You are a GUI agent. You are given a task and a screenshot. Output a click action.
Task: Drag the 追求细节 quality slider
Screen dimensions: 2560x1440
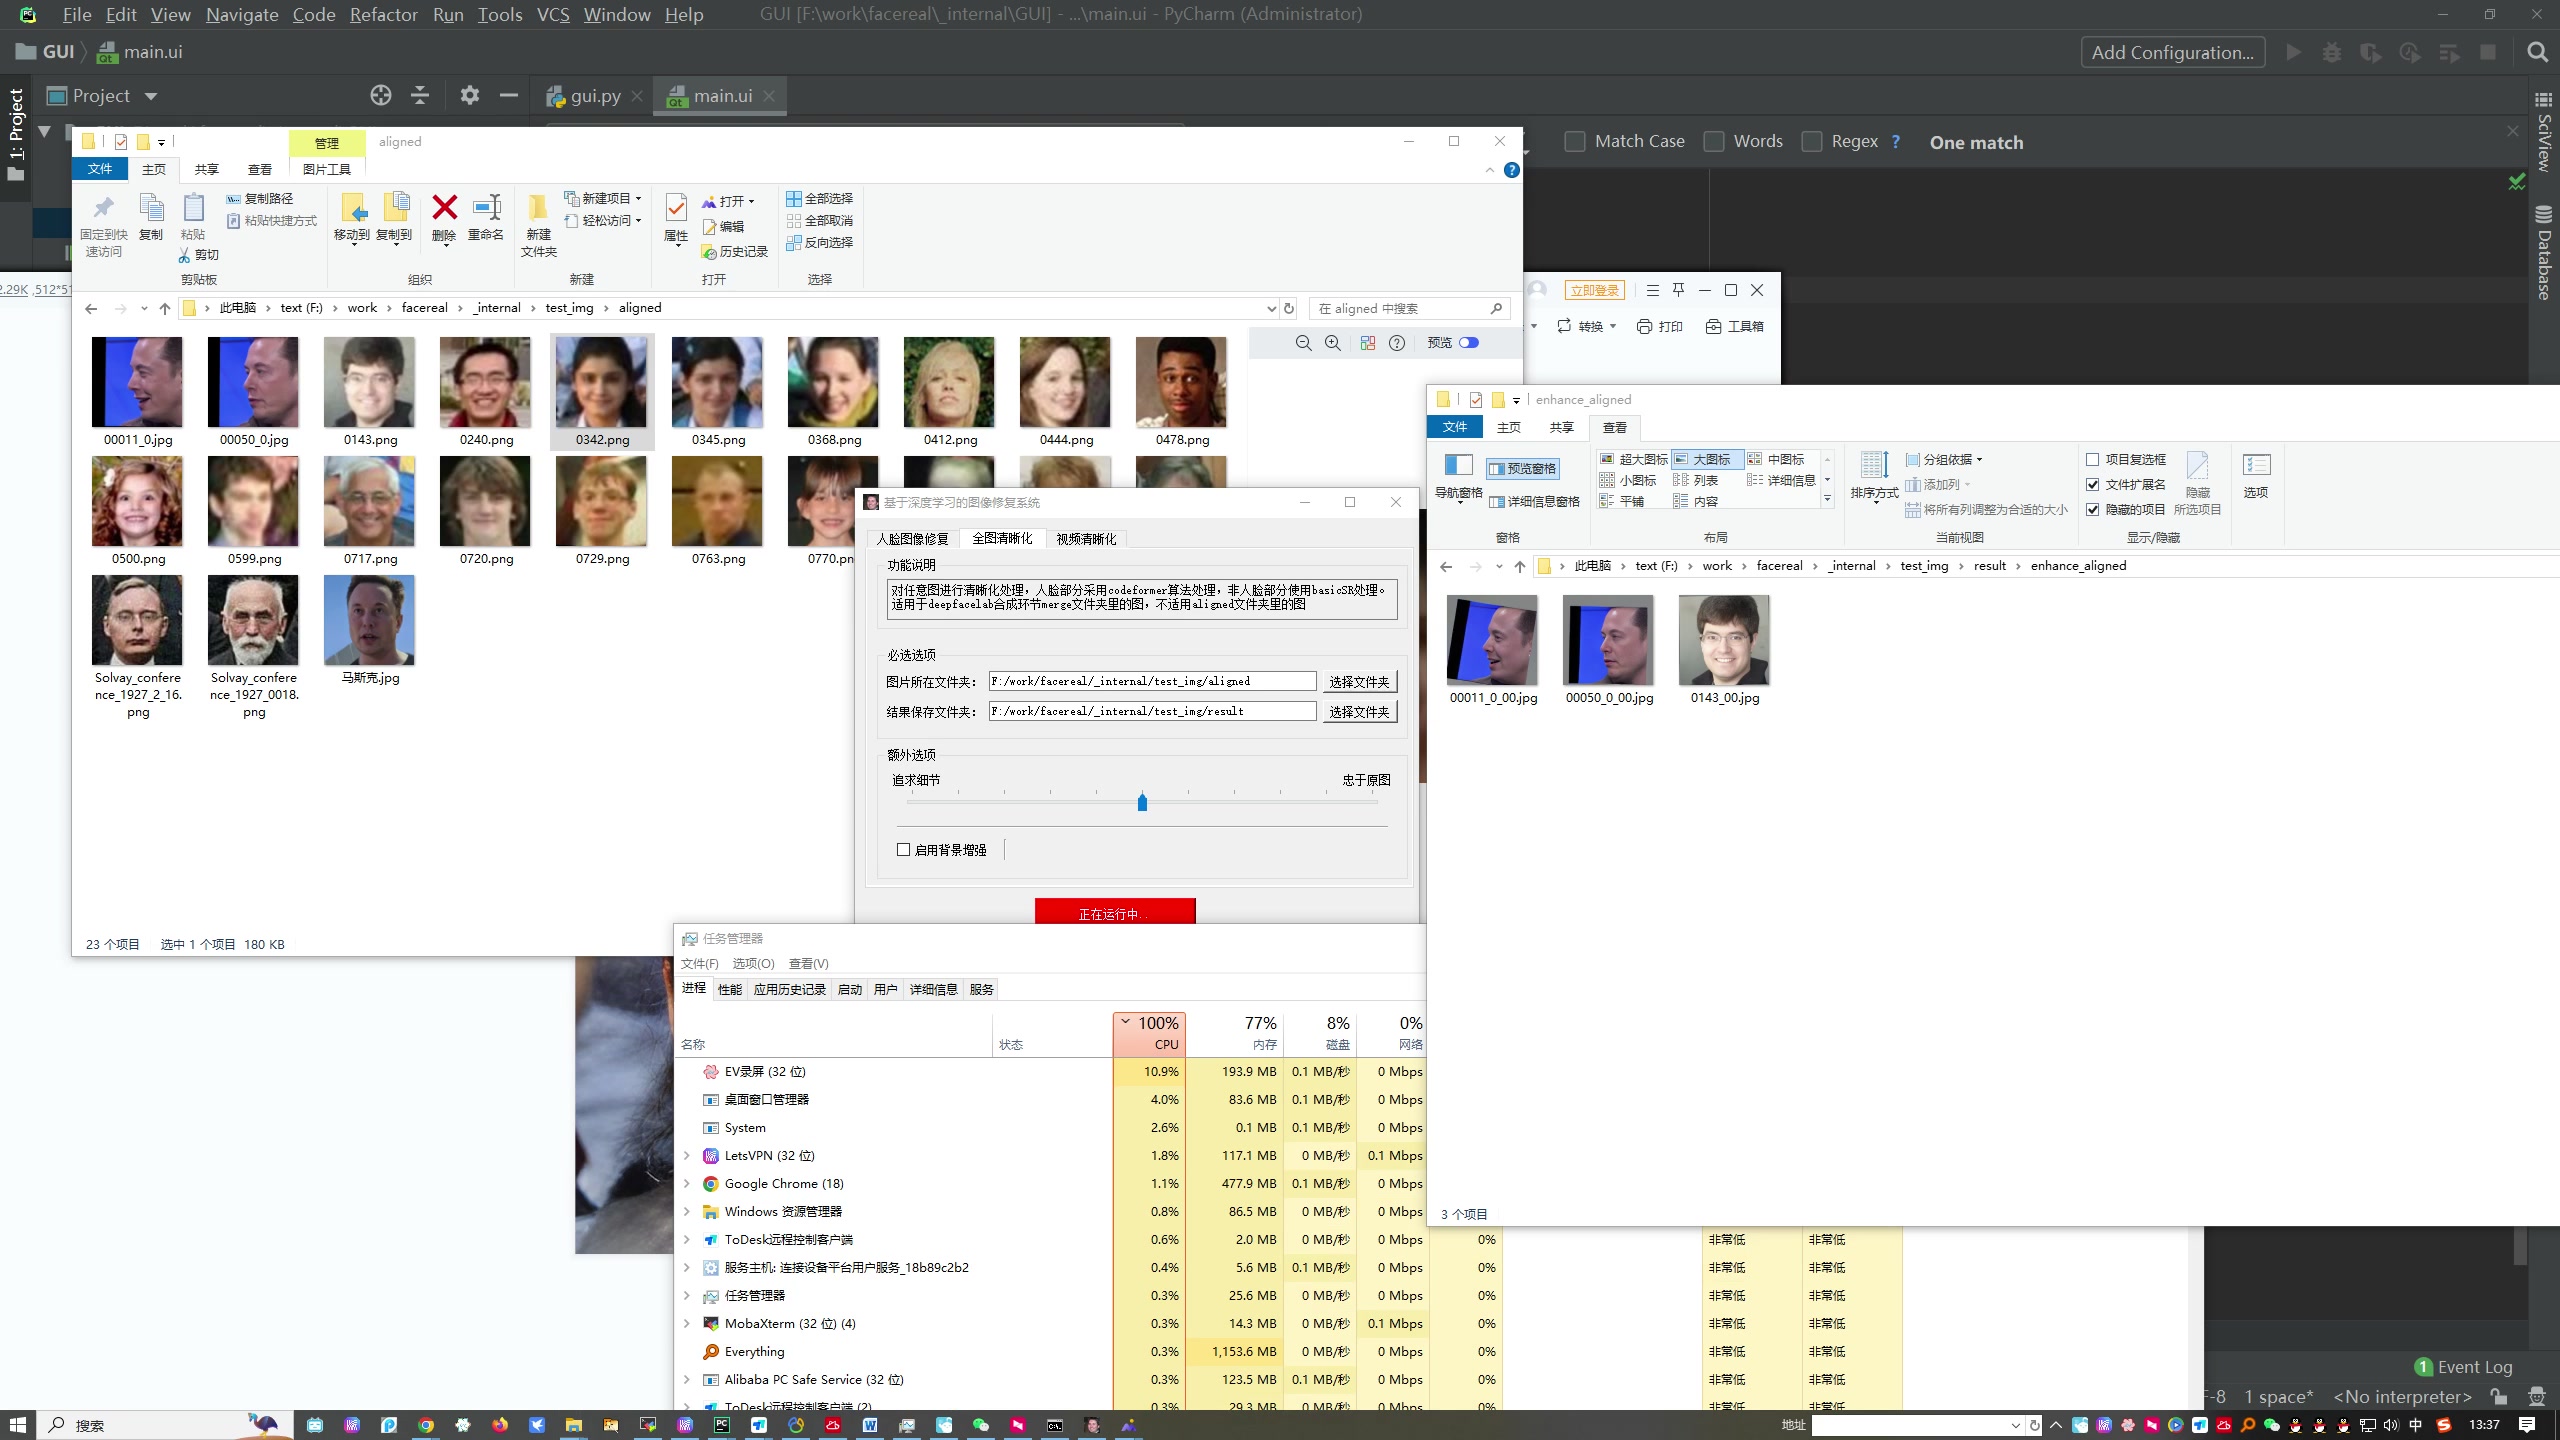[1141, 802]
